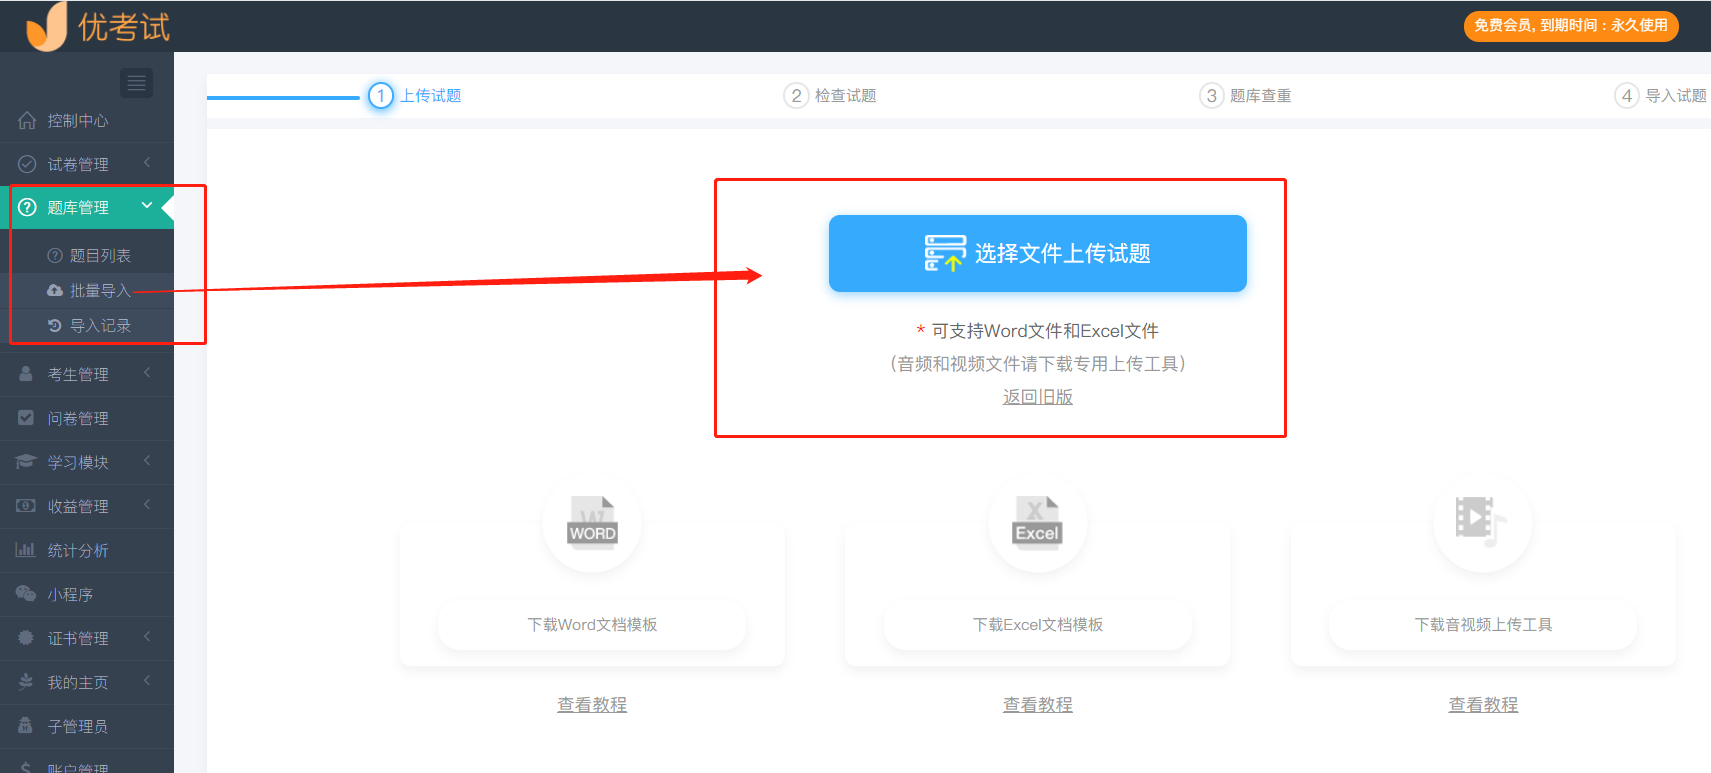Click the 证书管理 badge icon
The image size is (1711, 773).
pos(26,637)
